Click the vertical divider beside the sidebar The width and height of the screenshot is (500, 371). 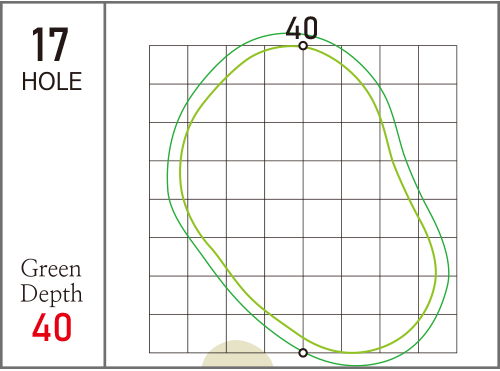pyautogui.click(x=105, y=185)
